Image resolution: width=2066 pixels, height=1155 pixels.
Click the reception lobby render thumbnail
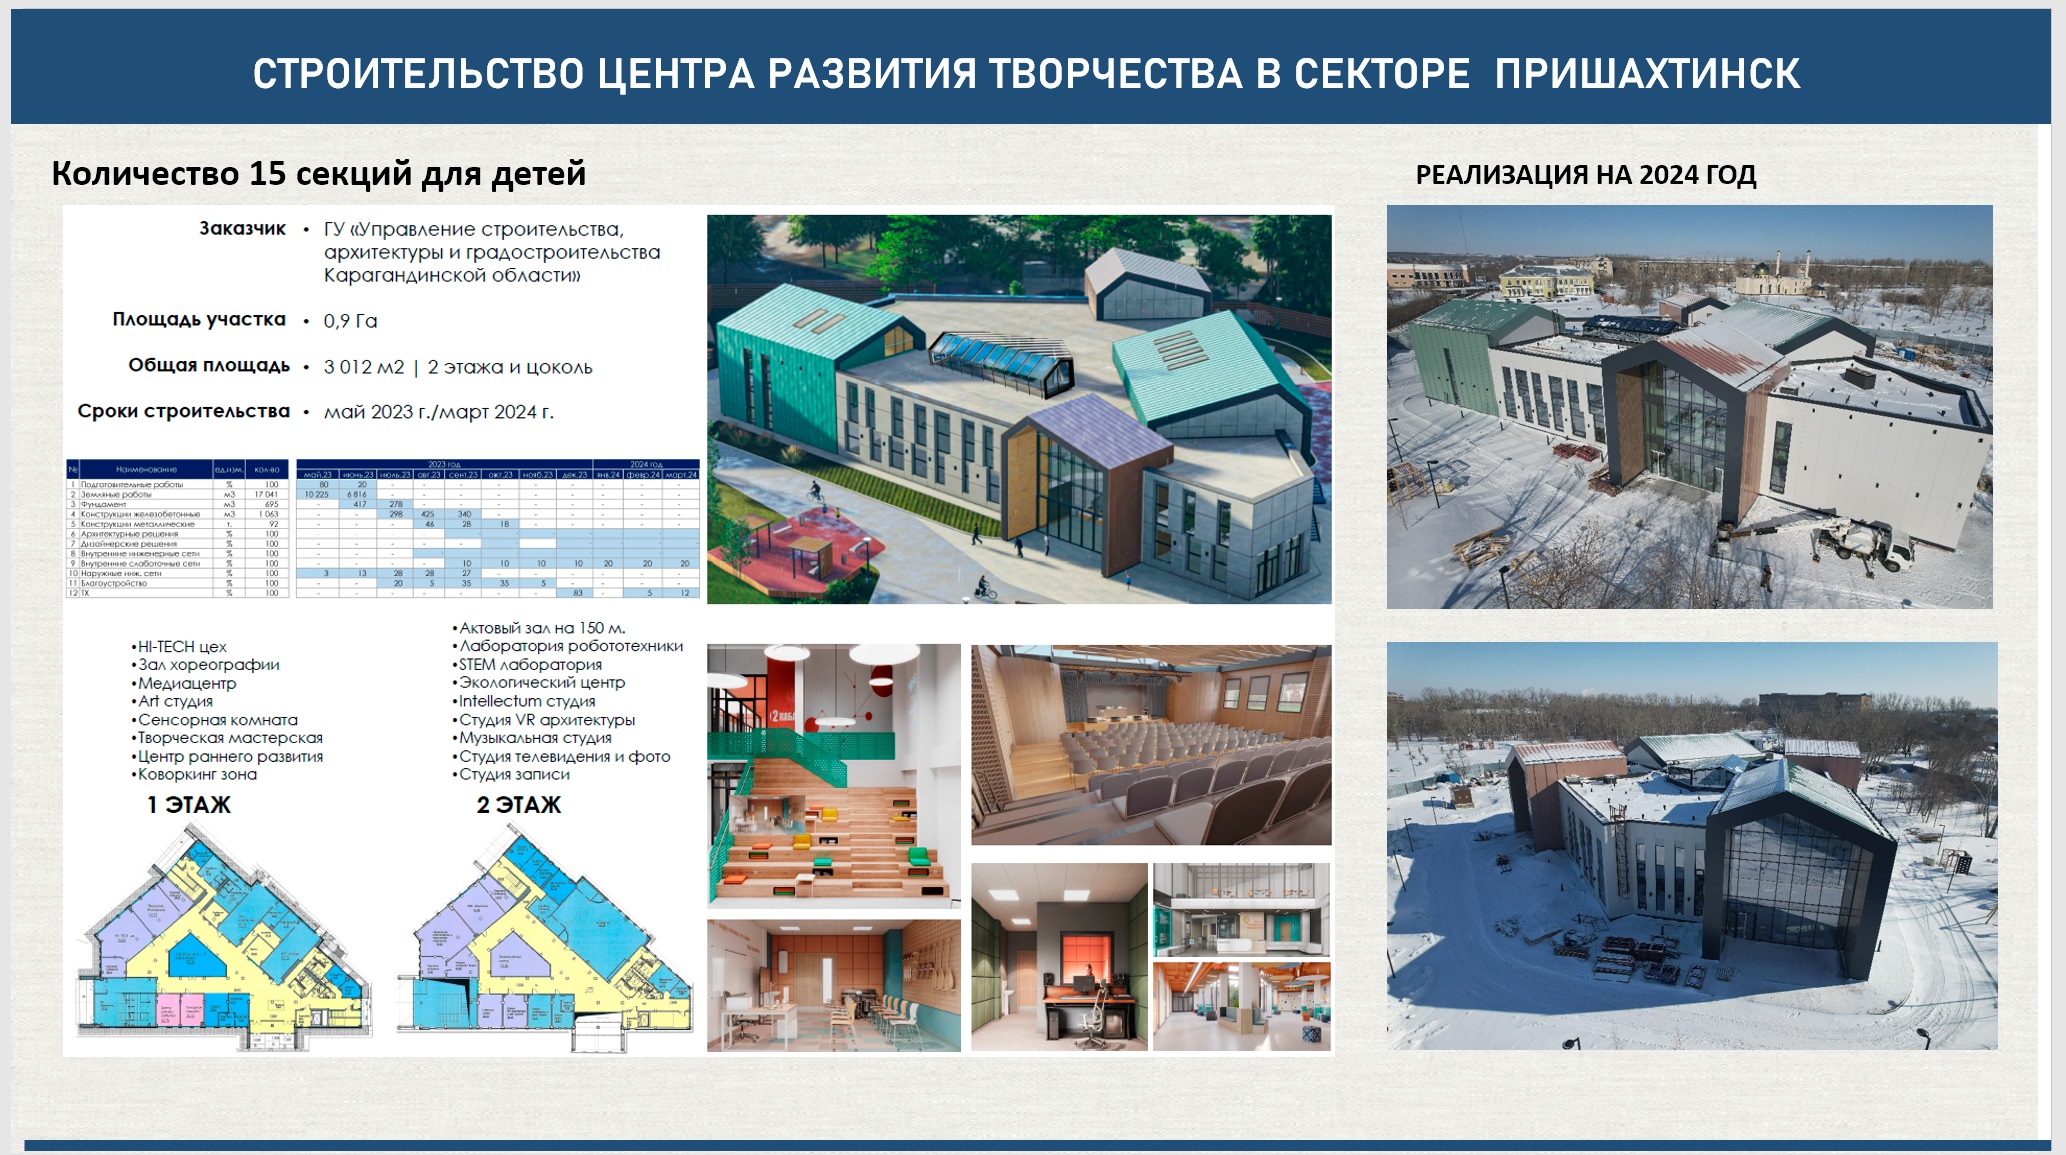pos(1241,910)
